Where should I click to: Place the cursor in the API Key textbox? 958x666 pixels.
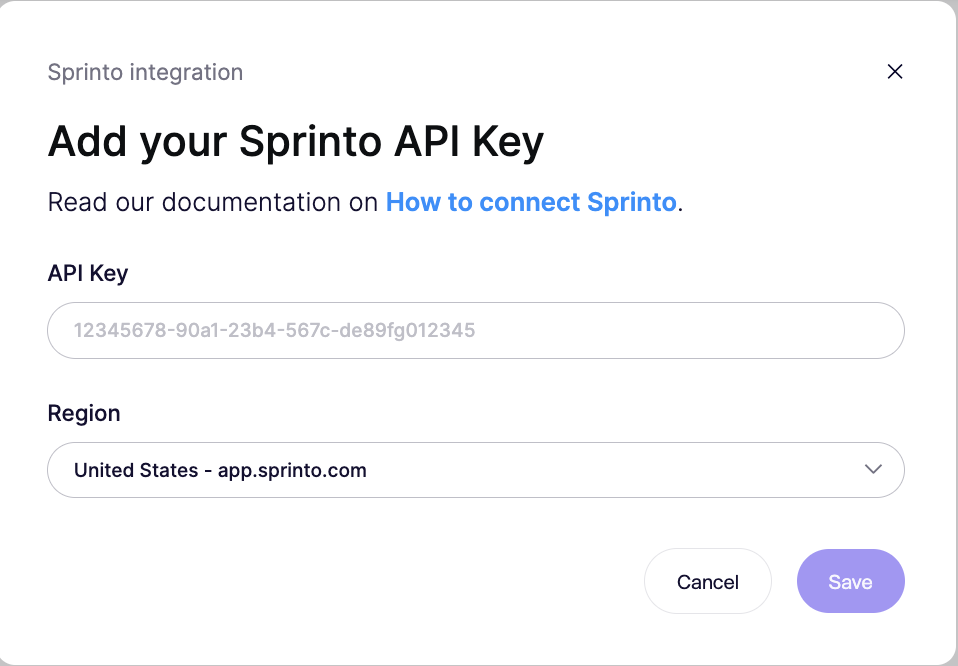point(476,330)
